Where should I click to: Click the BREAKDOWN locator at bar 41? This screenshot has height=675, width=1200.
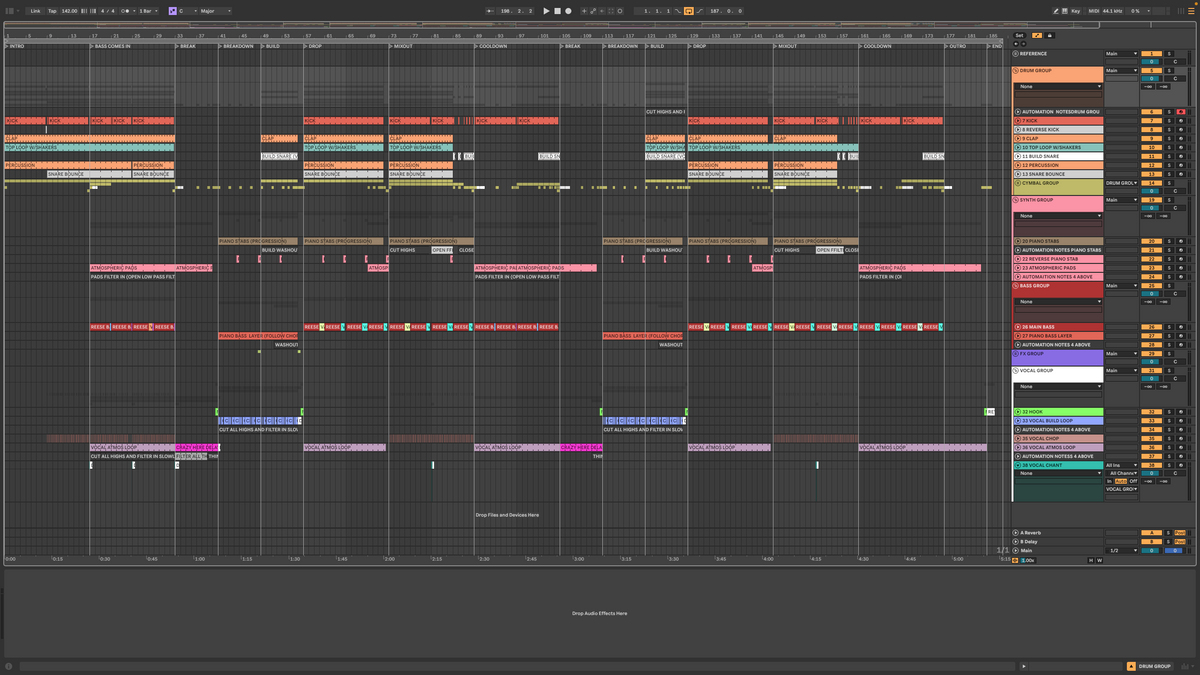[x=237, y=46]
